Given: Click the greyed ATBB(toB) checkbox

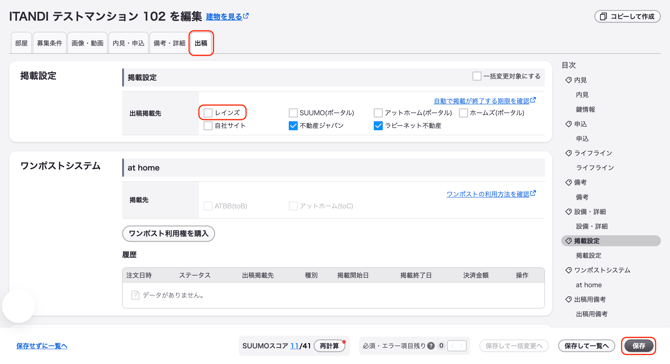Looking at the screenshot, I should point(208,206).
